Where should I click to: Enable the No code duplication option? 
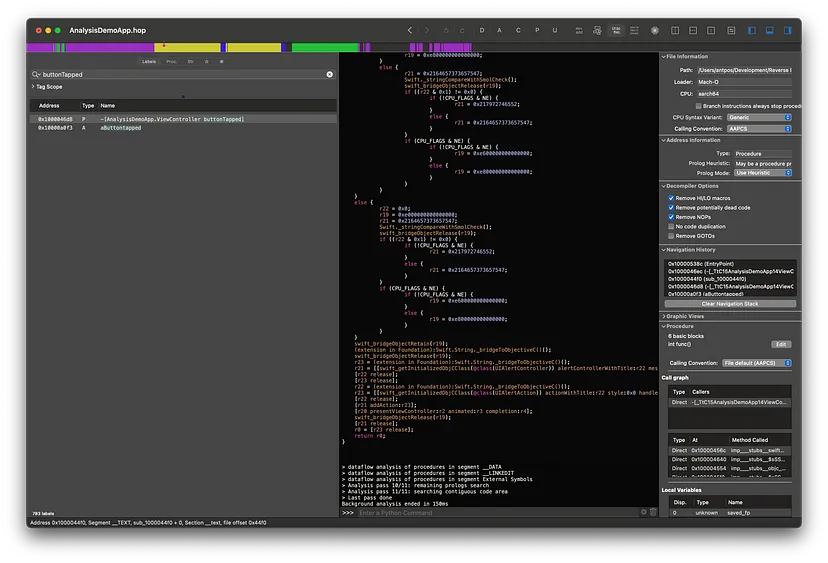click(x=671, y=226)
